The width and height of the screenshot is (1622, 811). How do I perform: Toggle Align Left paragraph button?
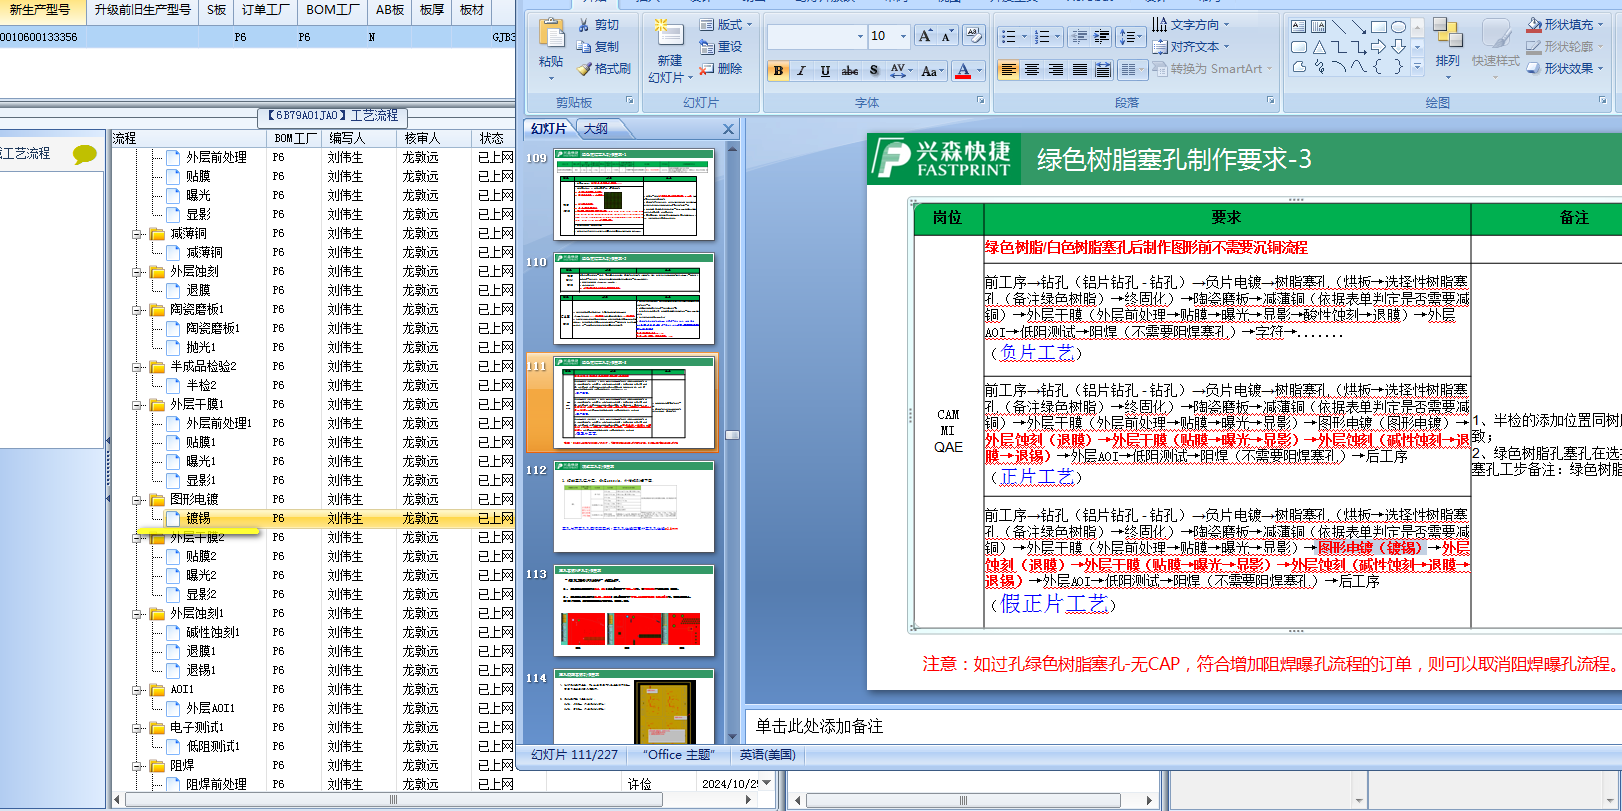pos(1008,70)
